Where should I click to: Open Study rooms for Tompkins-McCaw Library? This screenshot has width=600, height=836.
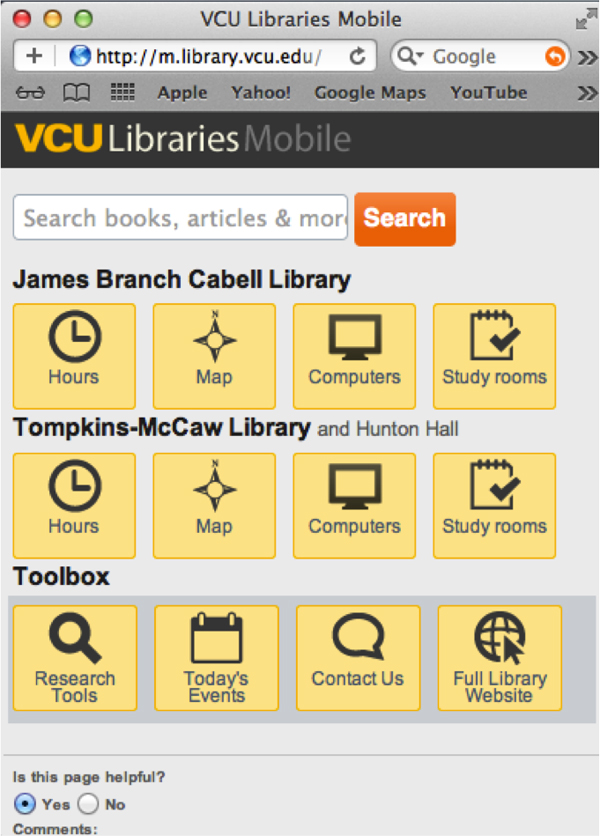[x=494, y=506]
